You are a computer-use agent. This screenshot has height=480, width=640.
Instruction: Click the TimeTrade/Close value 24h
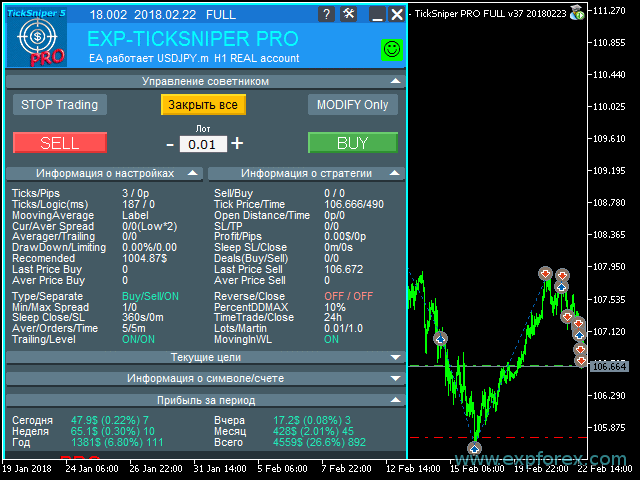(333, 318)
